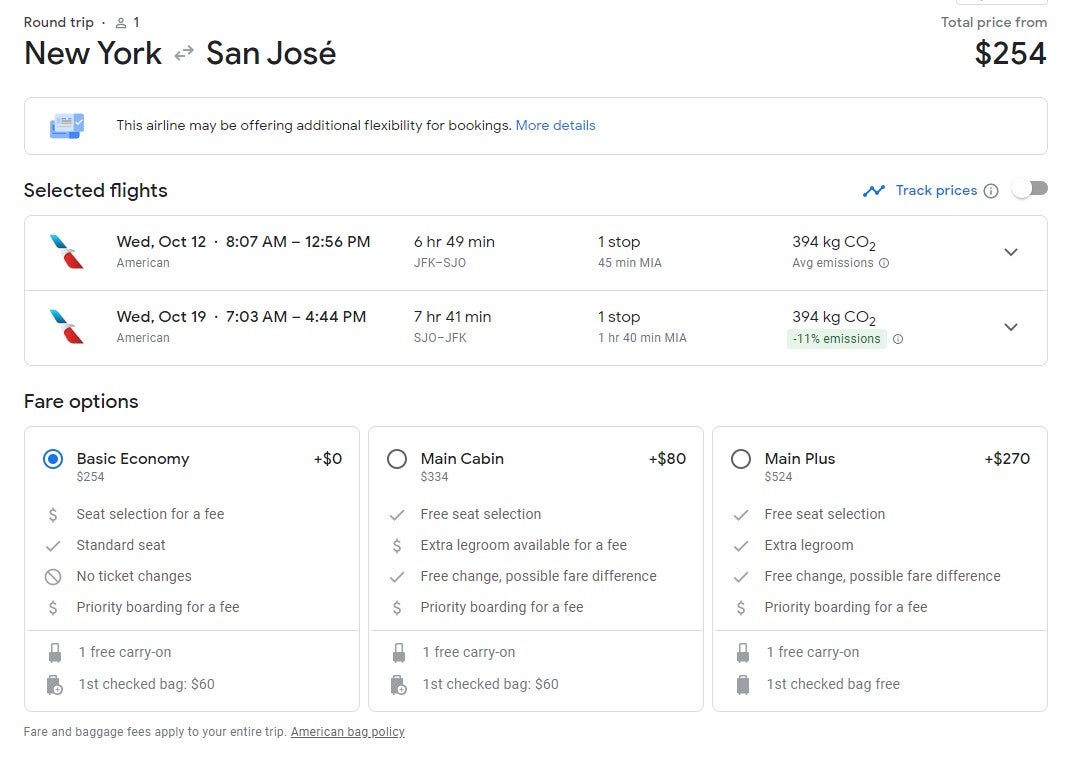Image resolution: width=1068 pixels, height=757 pixels.
Task: Click the Track prices trend line icon
Action: (x=874, y=191)
